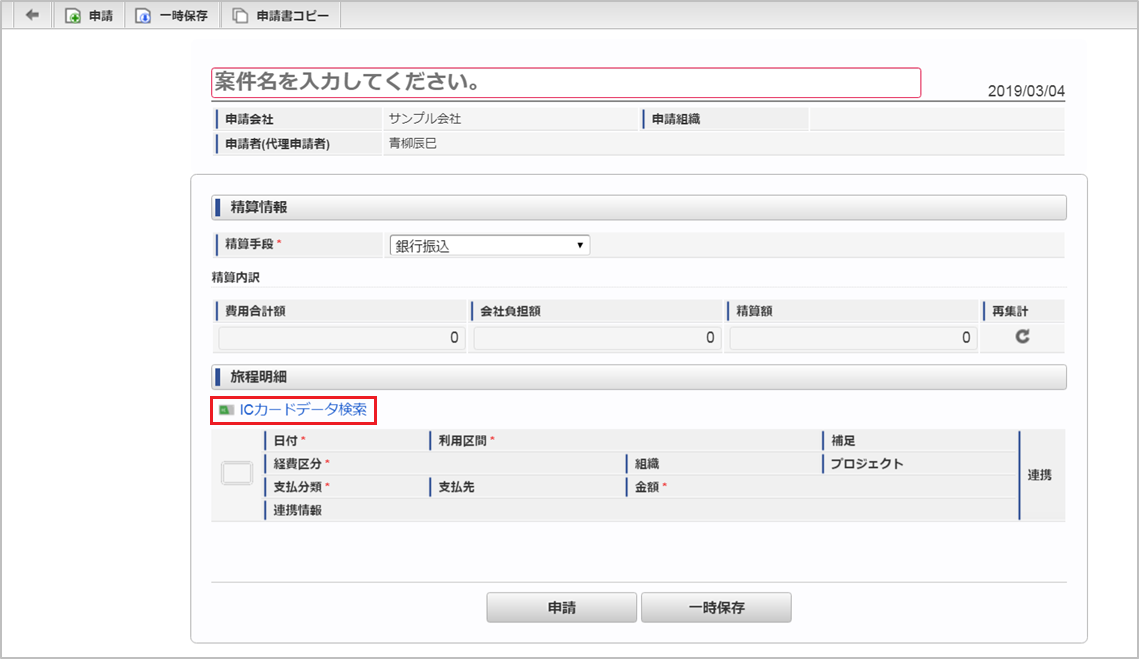Click the プロジェクト column header
Screen dimensions: 1139x659
click(x=867, y=464)
